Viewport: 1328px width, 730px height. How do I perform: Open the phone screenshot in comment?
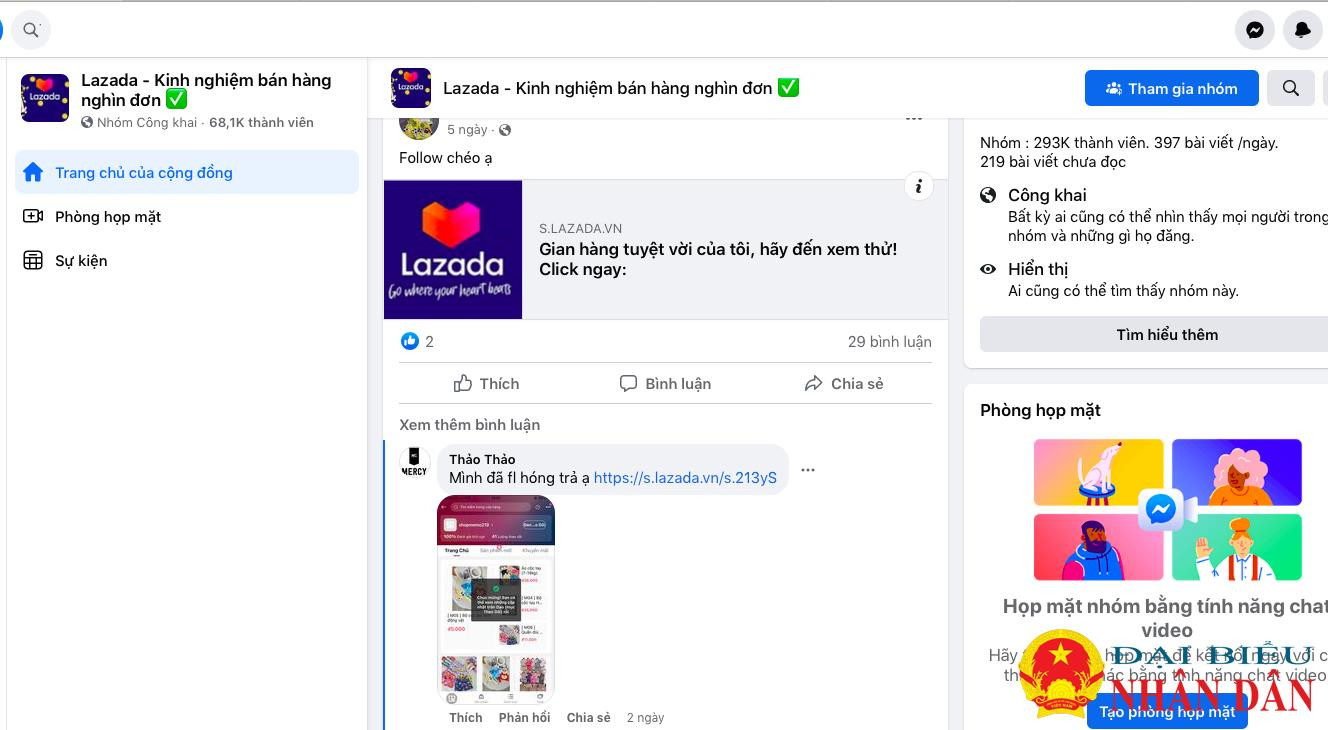tap(496, 600)
